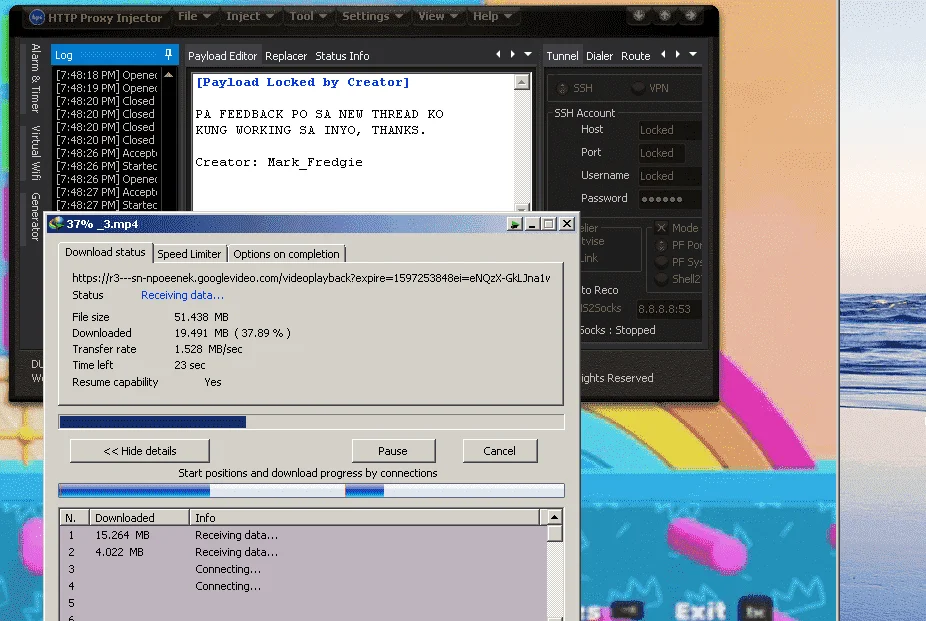This screenshot has height=621, width=926.
Task: Open the Speed Limiter tab
Action: (189, 254)
